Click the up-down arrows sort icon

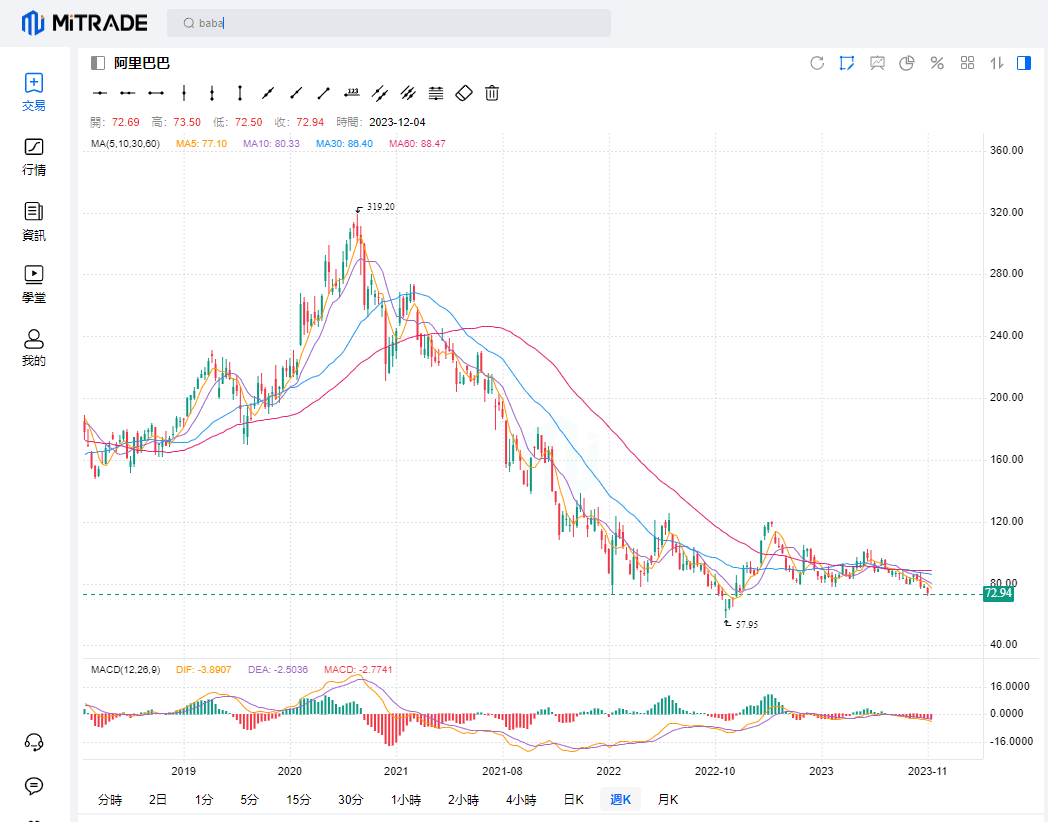click(996, 63)
